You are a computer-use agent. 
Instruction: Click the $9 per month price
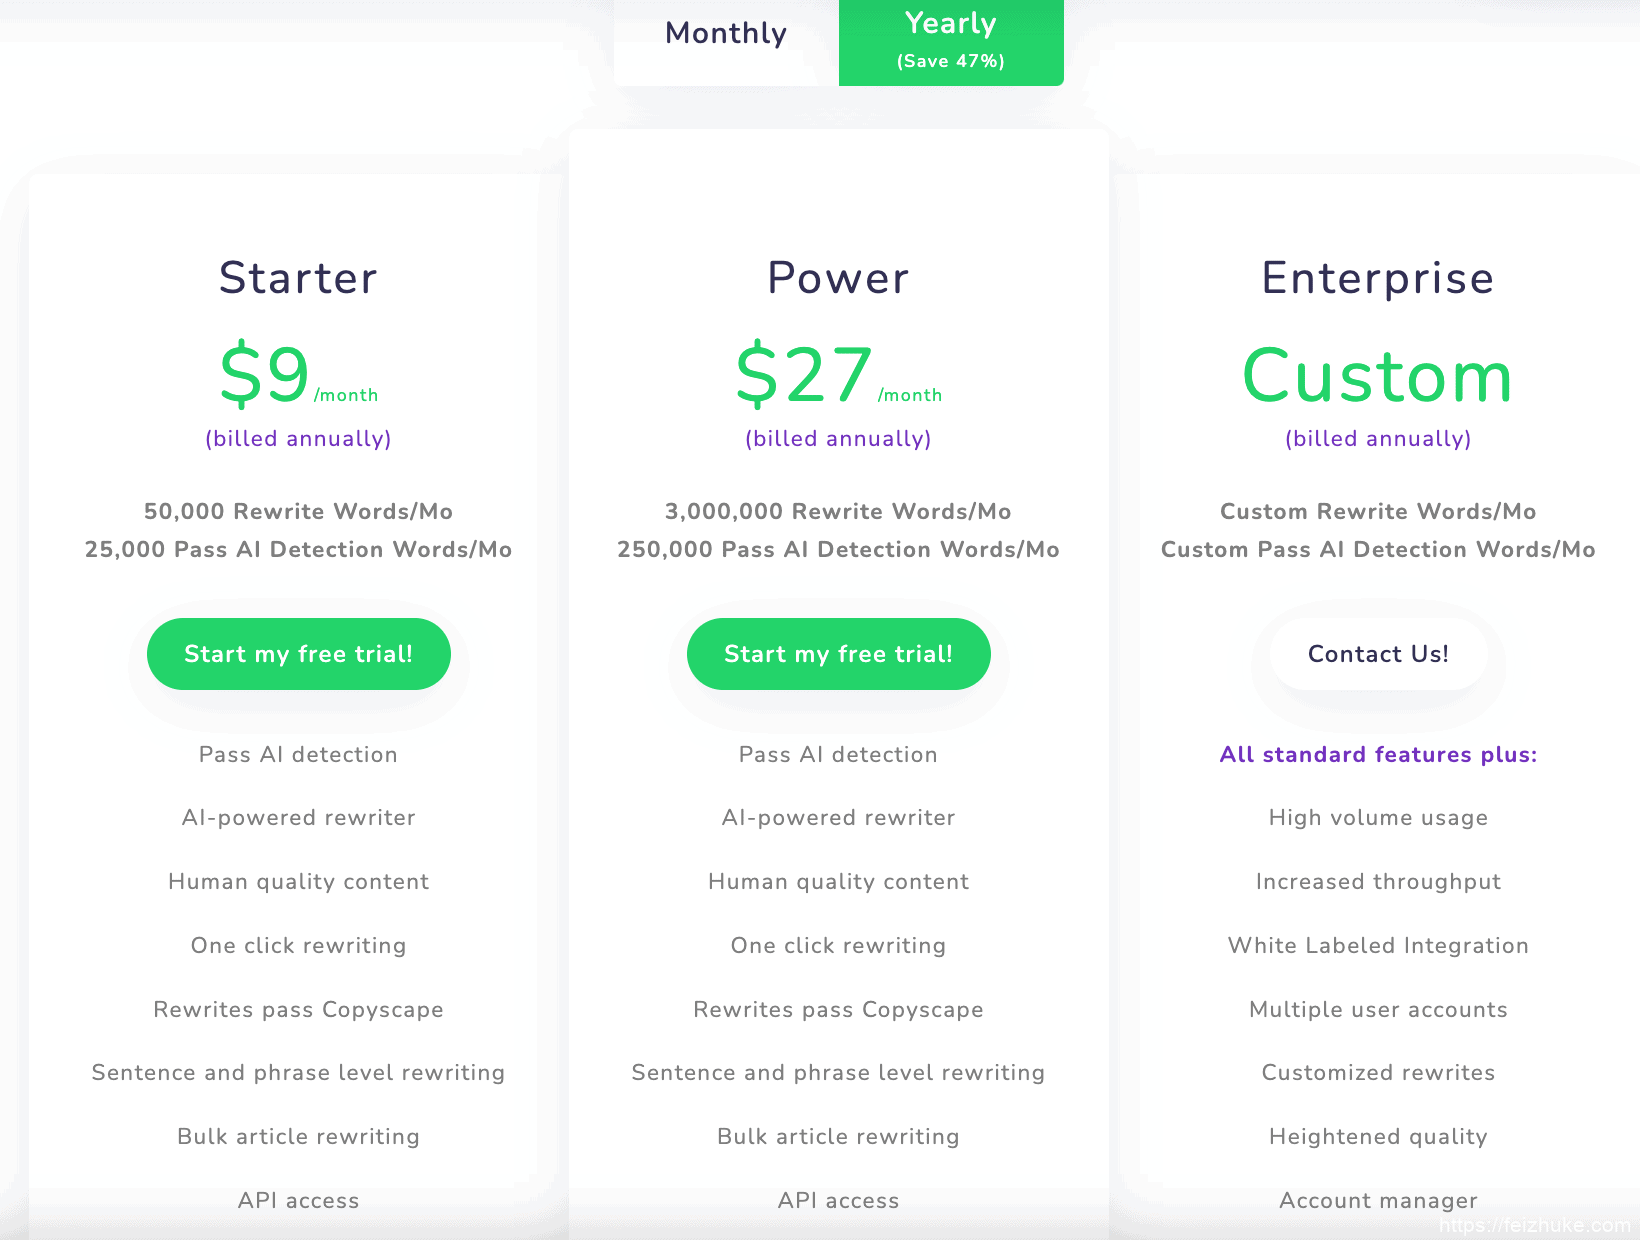coord(266,375)
